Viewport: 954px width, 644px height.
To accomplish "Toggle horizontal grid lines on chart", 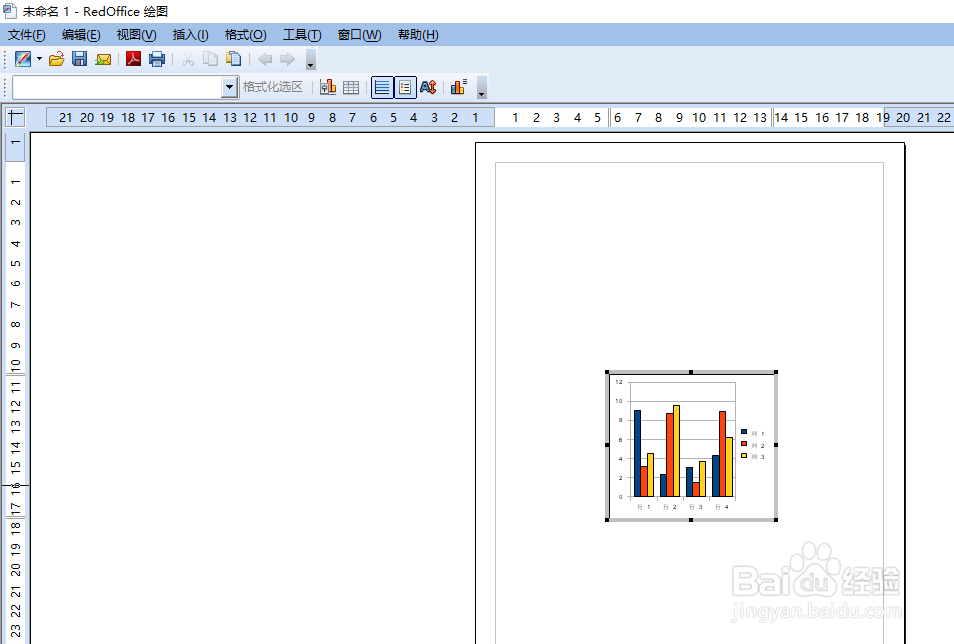I will pyautogui.click(x=382, y=88).
